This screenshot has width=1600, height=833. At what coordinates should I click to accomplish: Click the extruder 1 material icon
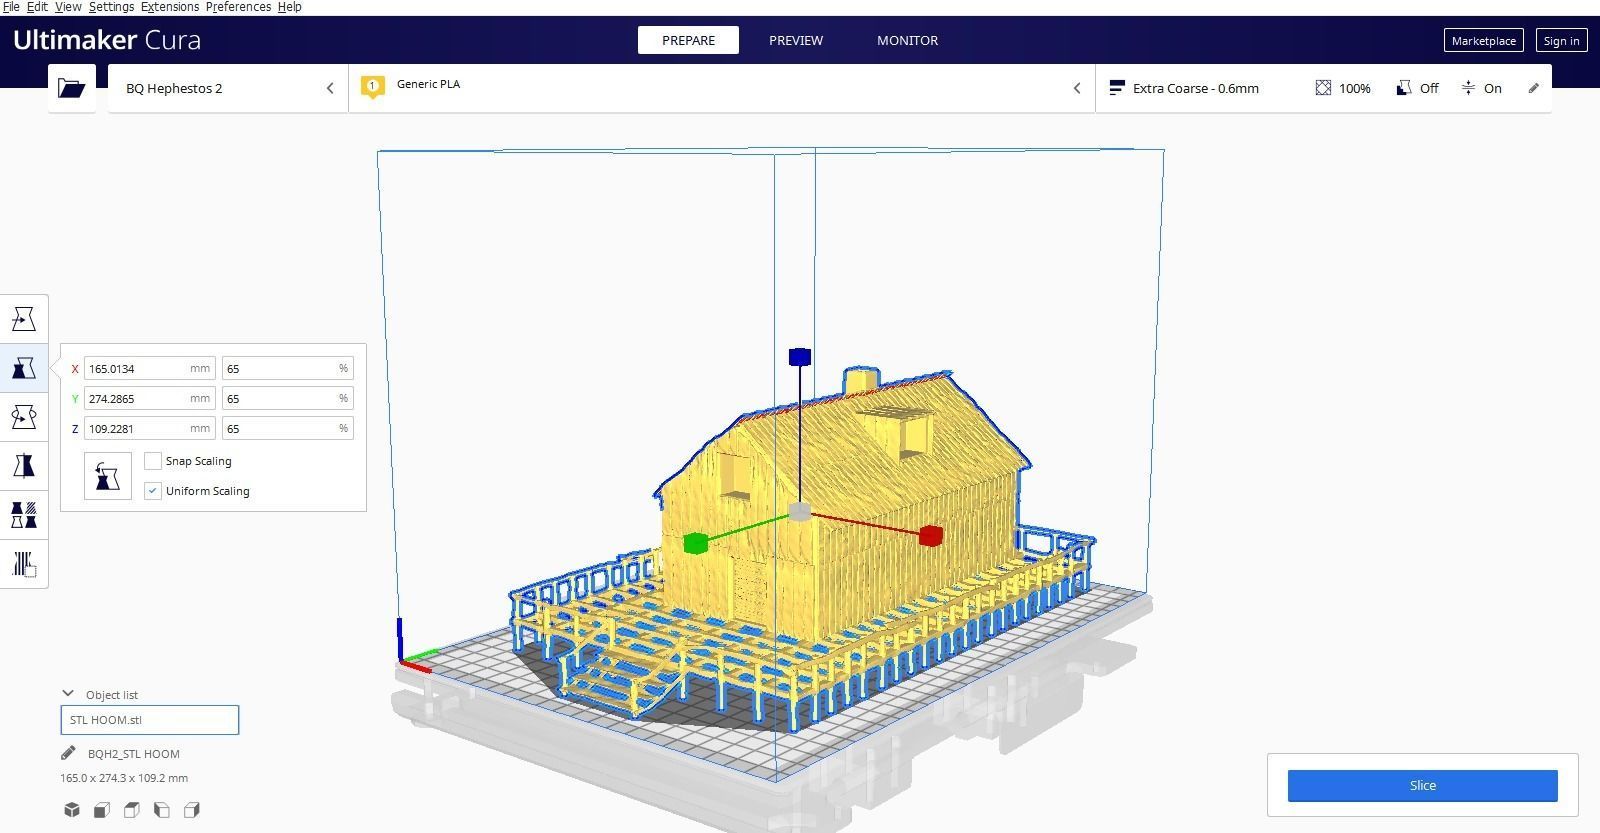coord(373,87)
